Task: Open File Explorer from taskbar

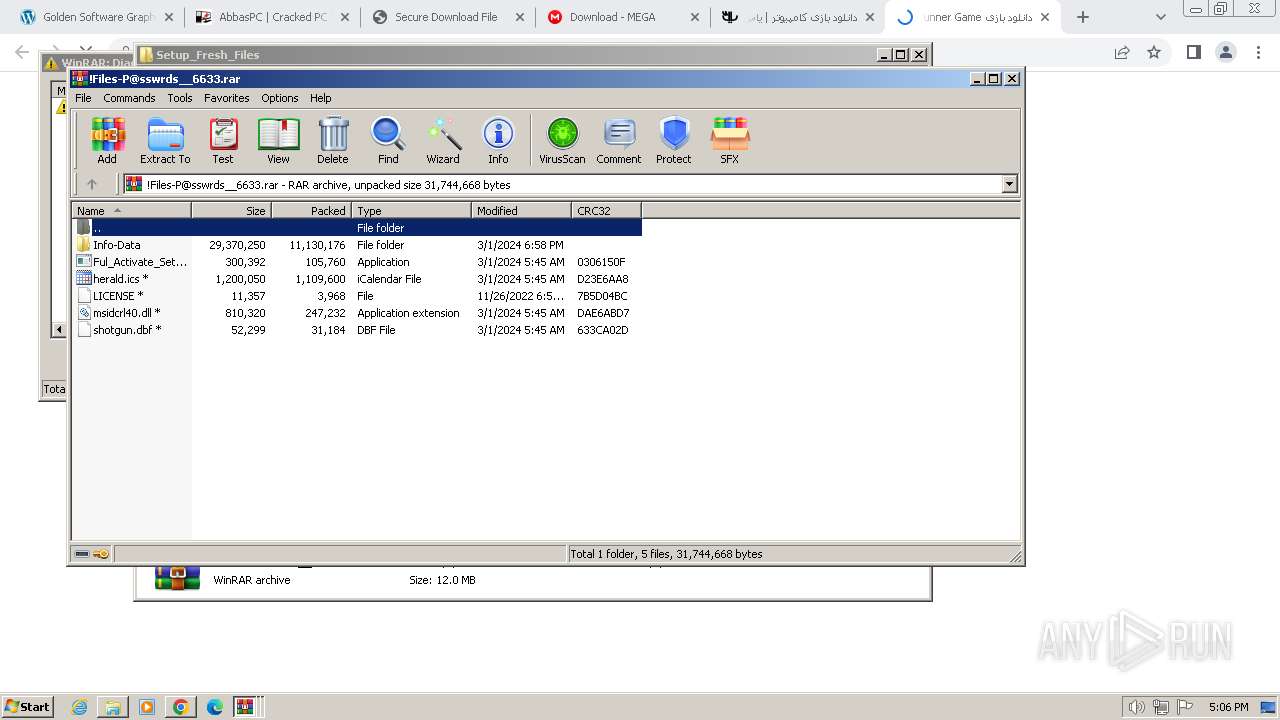Action: [x=113, y=707]
